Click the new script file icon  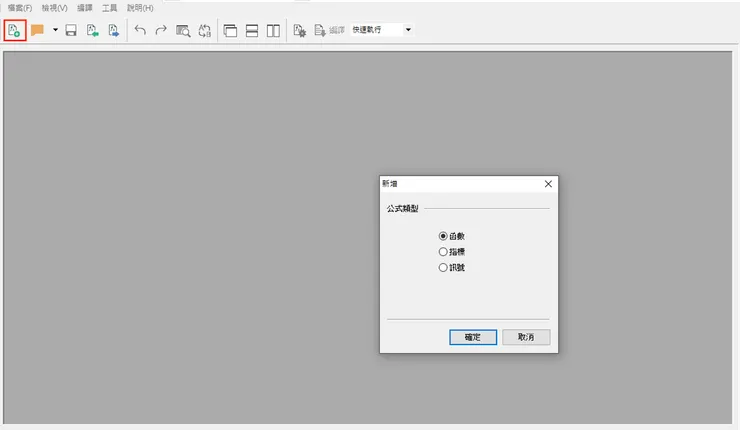click(14, 31)
